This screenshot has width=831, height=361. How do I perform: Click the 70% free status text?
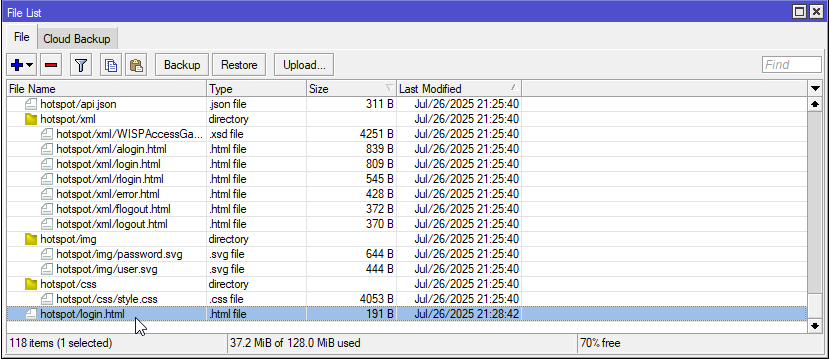600,343
